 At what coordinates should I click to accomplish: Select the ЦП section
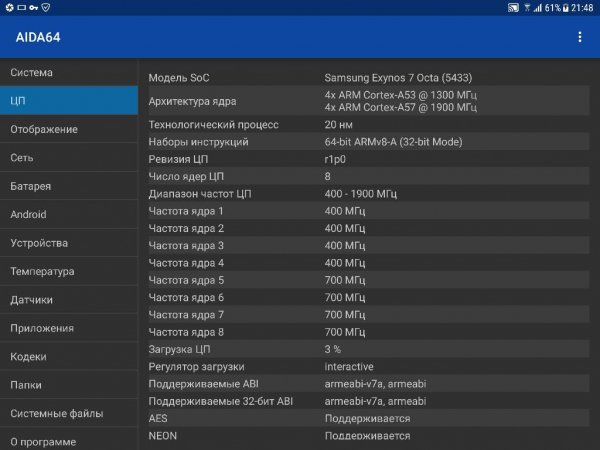coord(69,101)
